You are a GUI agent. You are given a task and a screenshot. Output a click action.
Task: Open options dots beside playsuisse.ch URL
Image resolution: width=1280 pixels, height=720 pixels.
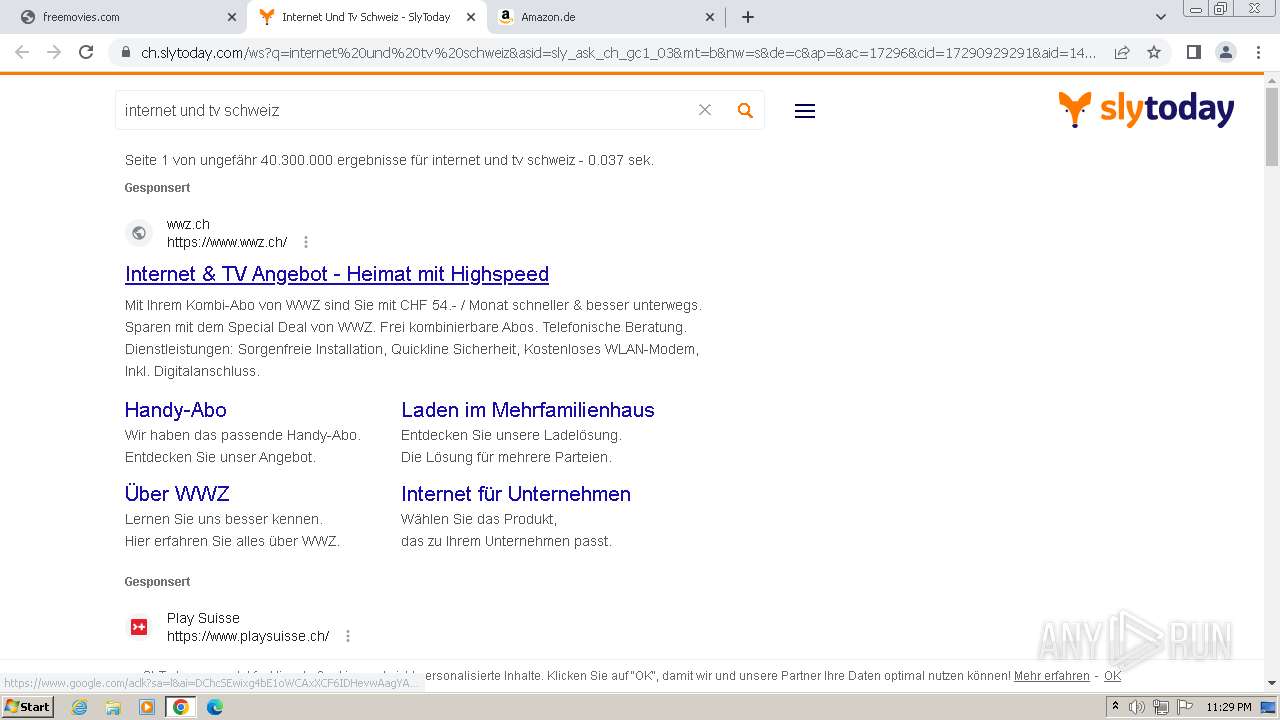pyautogui.click(x=348, y=636)
